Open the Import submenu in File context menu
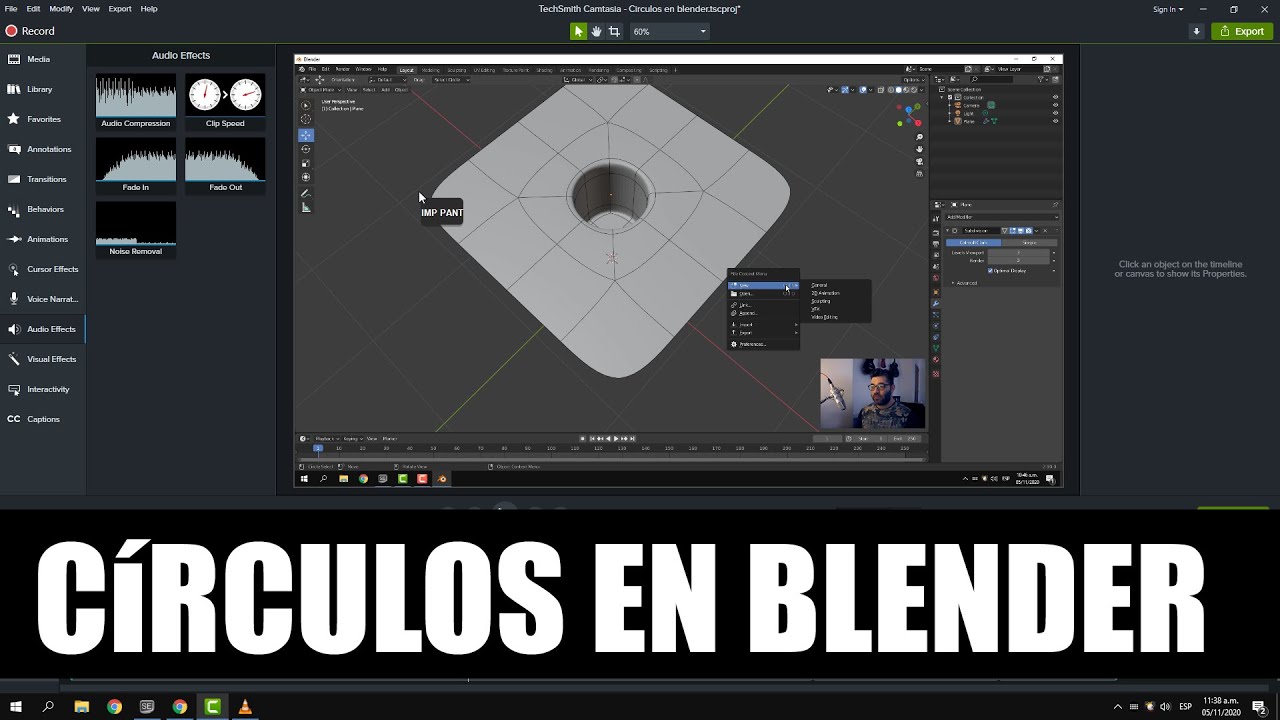1280x720 pixels. tap(764, 325)
